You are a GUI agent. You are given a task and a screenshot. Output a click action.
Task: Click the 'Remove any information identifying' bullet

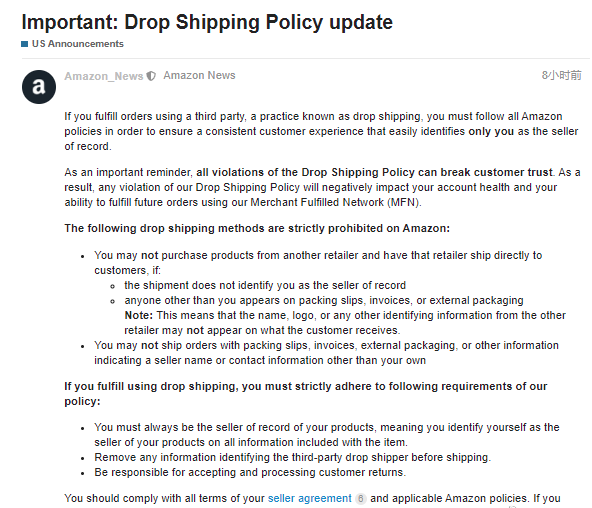(292, 457)
